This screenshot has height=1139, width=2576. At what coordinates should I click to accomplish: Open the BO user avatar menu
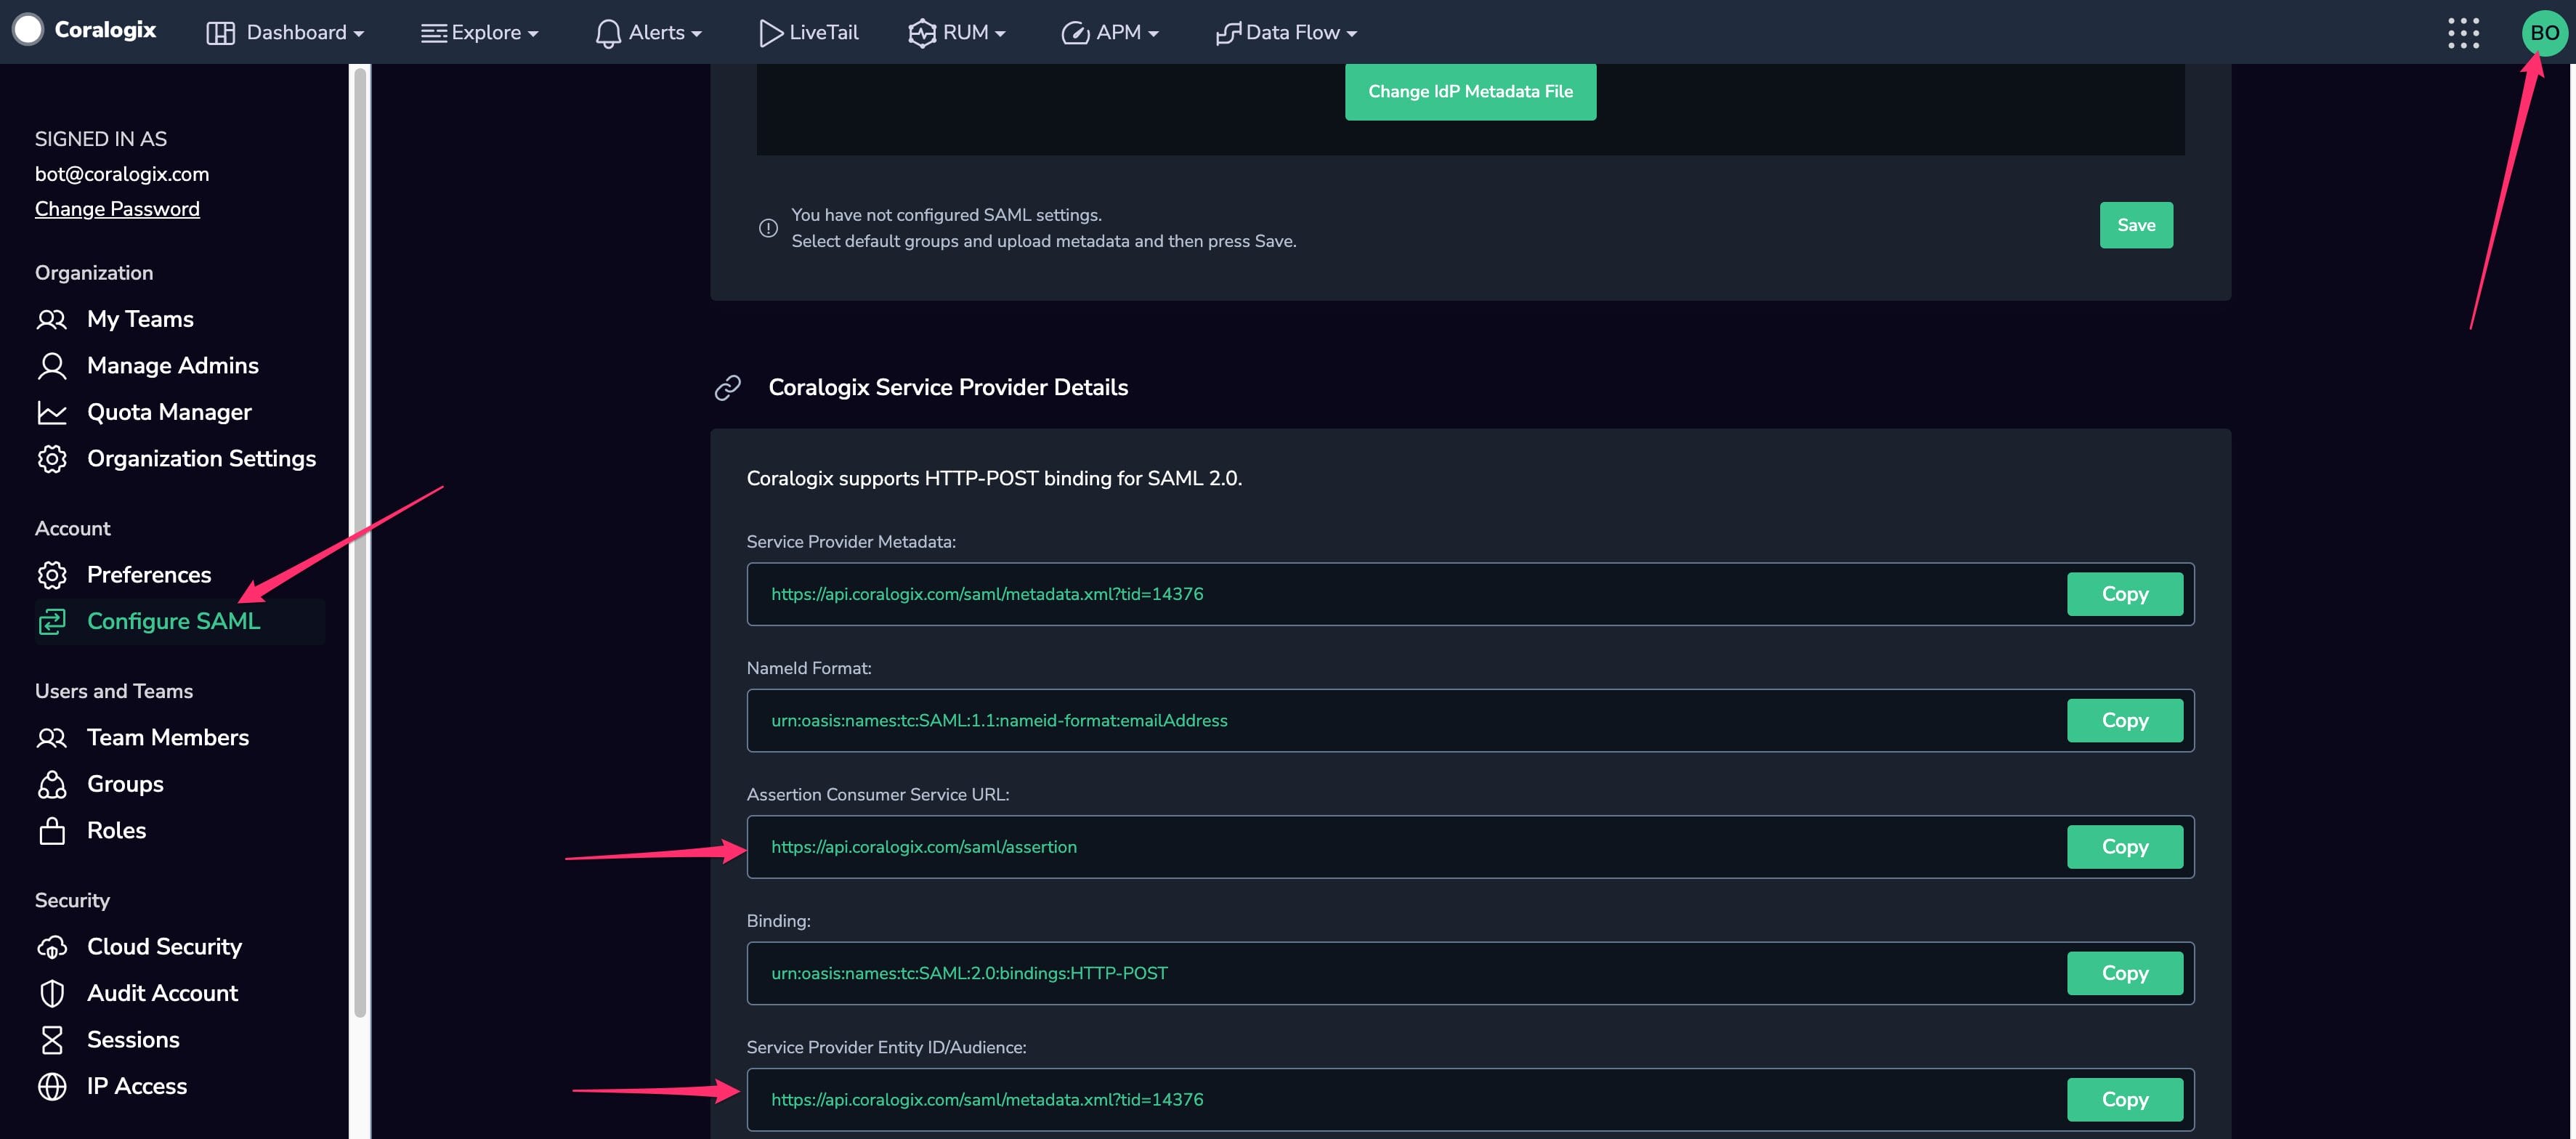coord(2544,33)
